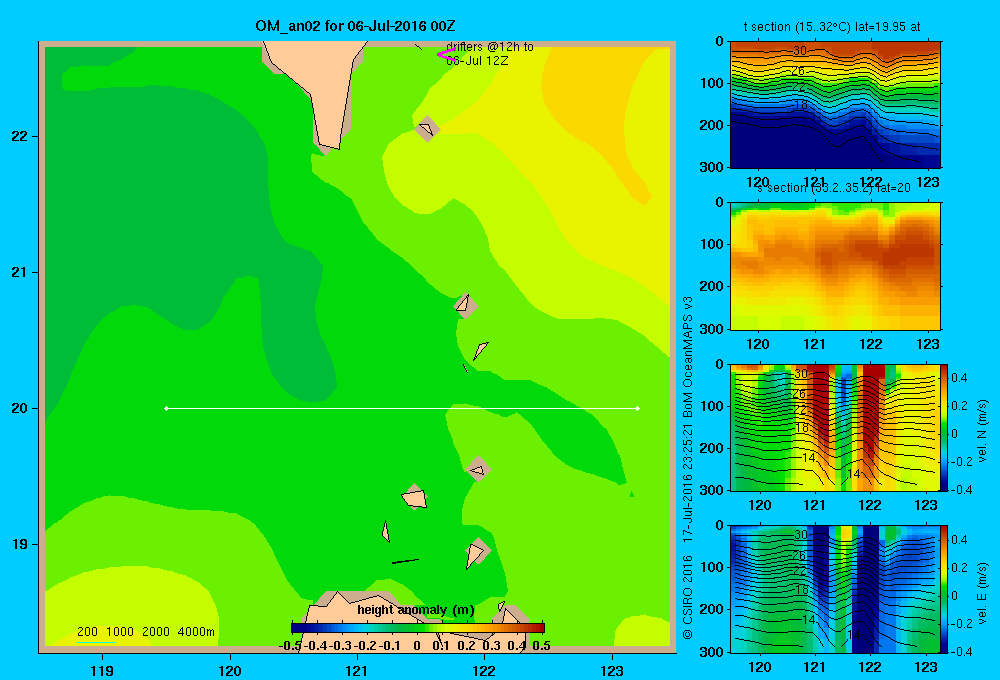Click the island just south of latitude 21
The width and height of the screenshot is (1000, 680).
465,305
